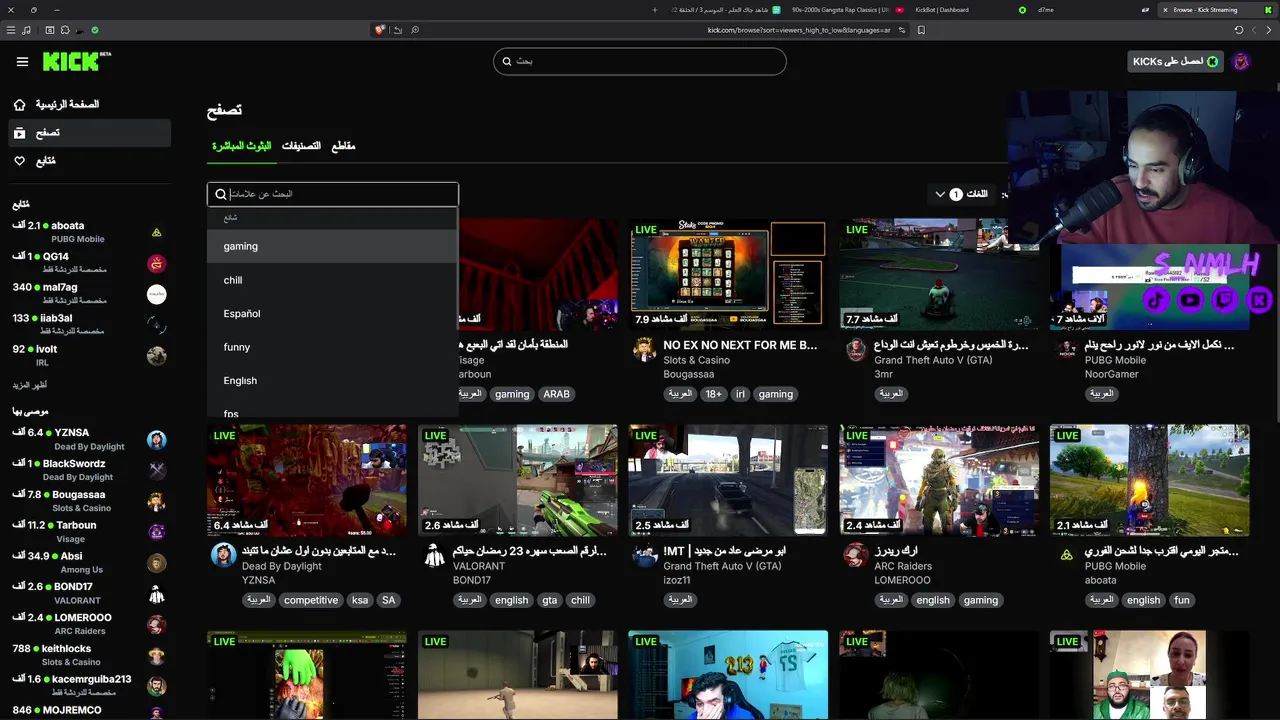Select gaming from tag suggestions list
This screenshot has width=1280, height=720.
[x=332, y=246]
